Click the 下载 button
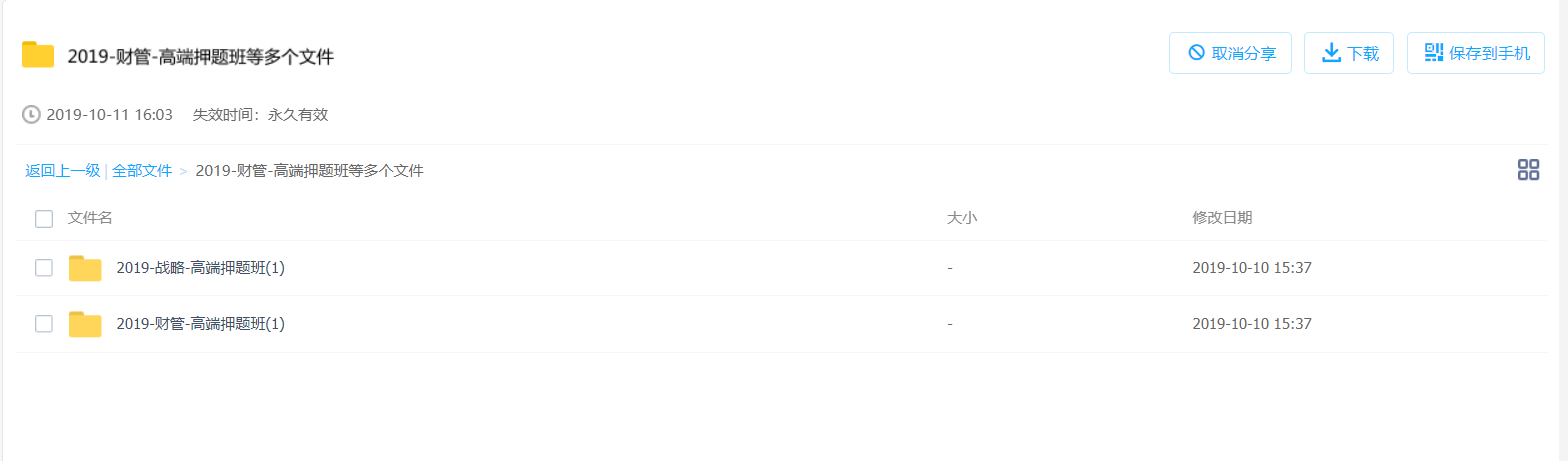Image resolution: width=1568 pixels, height=461 pixels. click(x=1349, y=53)
